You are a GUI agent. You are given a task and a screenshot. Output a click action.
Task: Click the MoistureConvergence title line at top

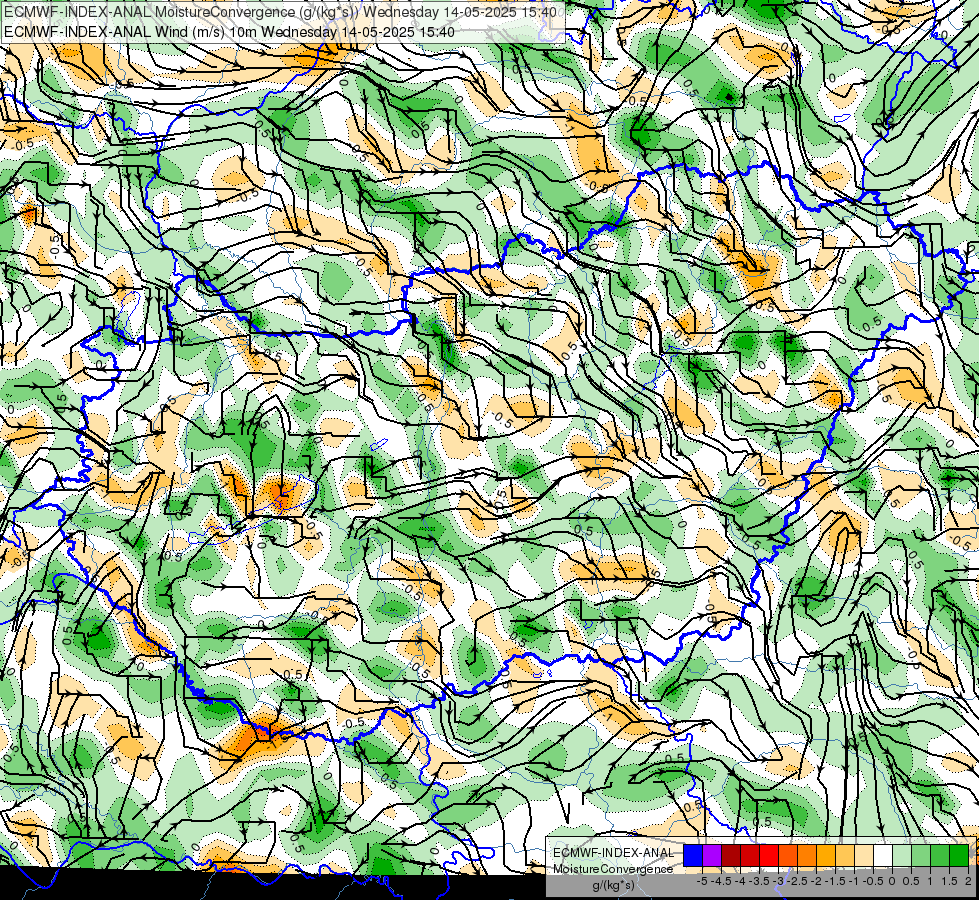click(280, 12)
